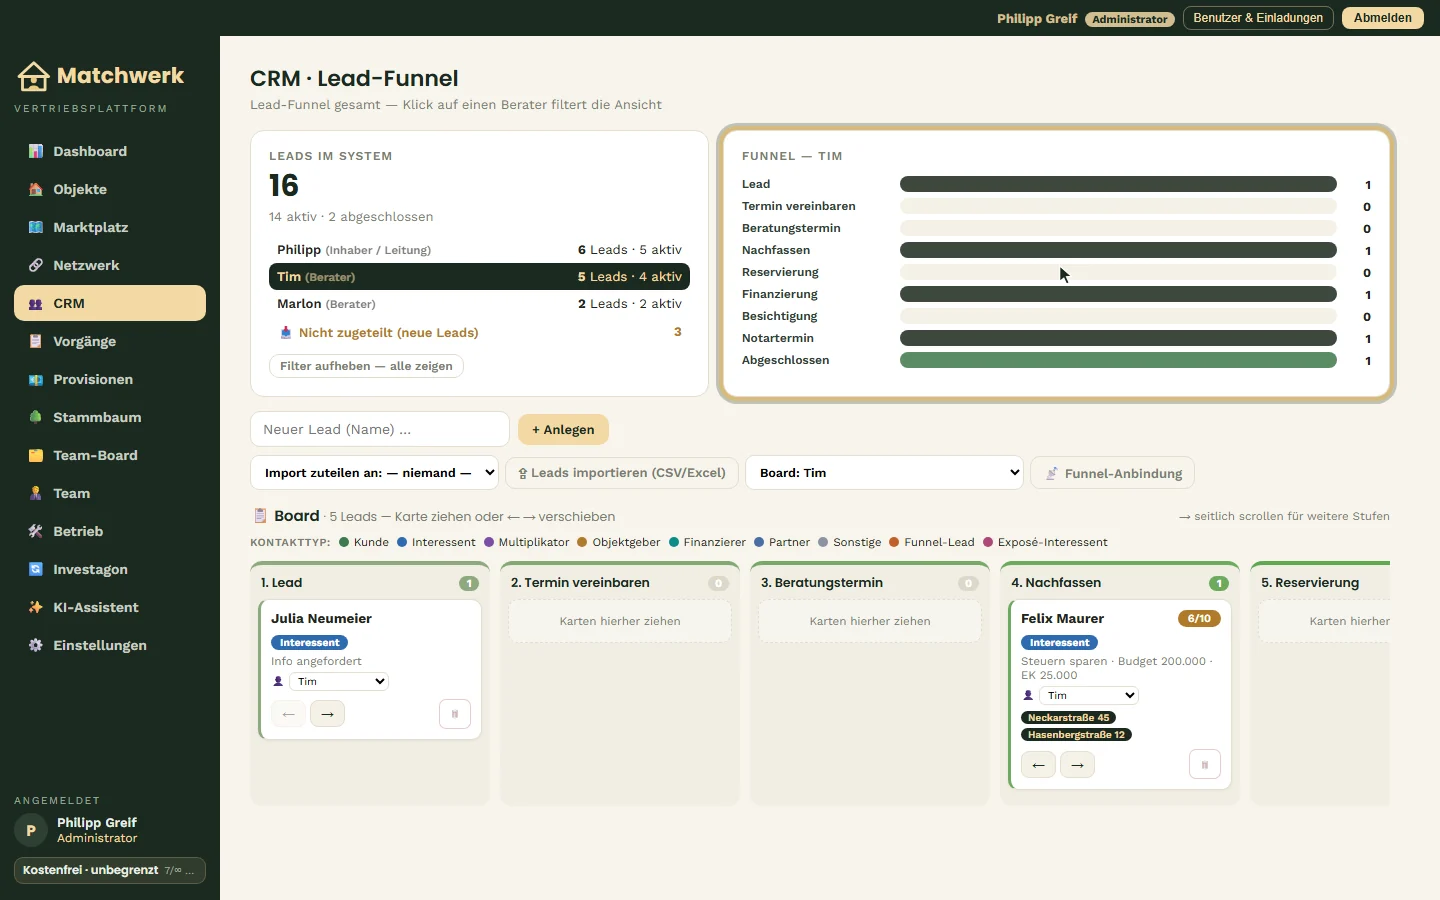Click 'Kostenfrei · unbegrenzt' plan badge
Viewport: 1440px width, 900px height.
coord(110,871)
